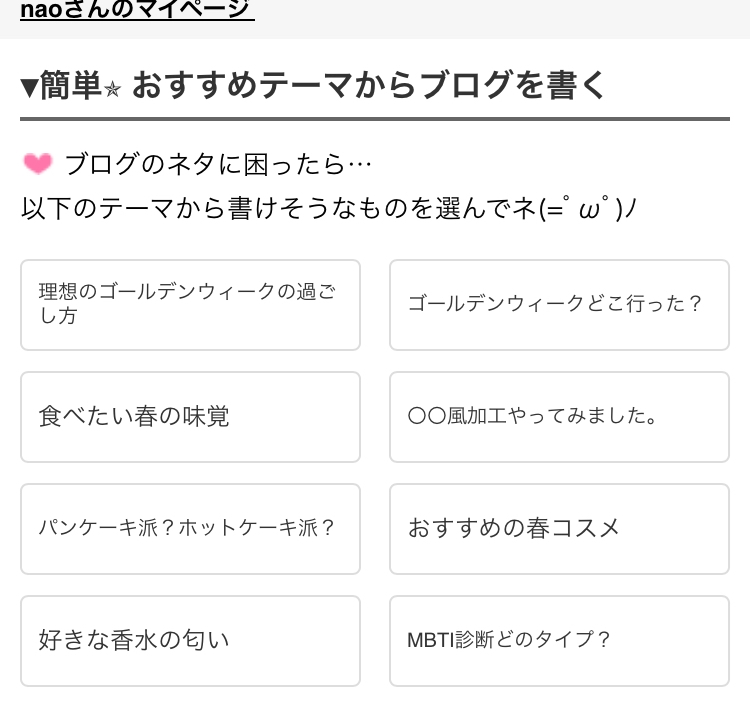Click the pink heart icon
This screenshot has height=717, width=750.
pyautogui.click(x=37, y=164)
